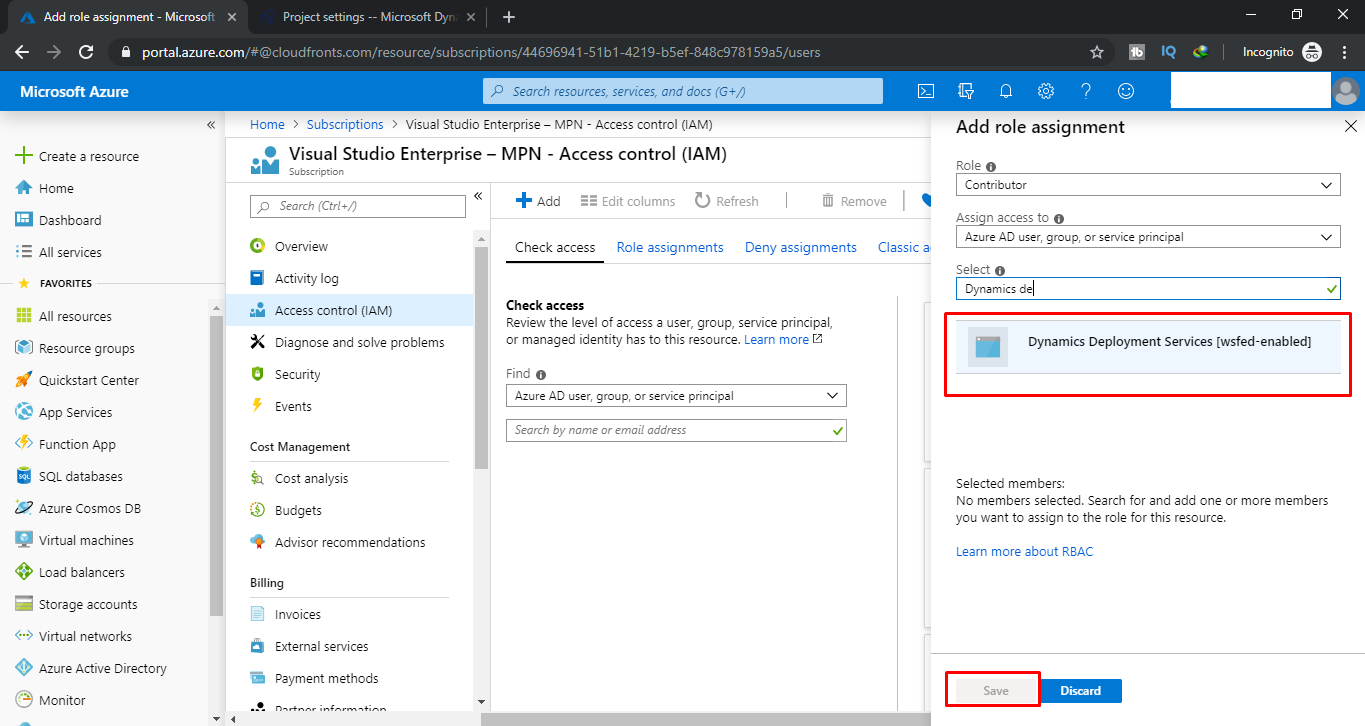The width and height of the screenshot is (1365, 726).
Task: Reload the browser page
Action: (x=86, y=52)
